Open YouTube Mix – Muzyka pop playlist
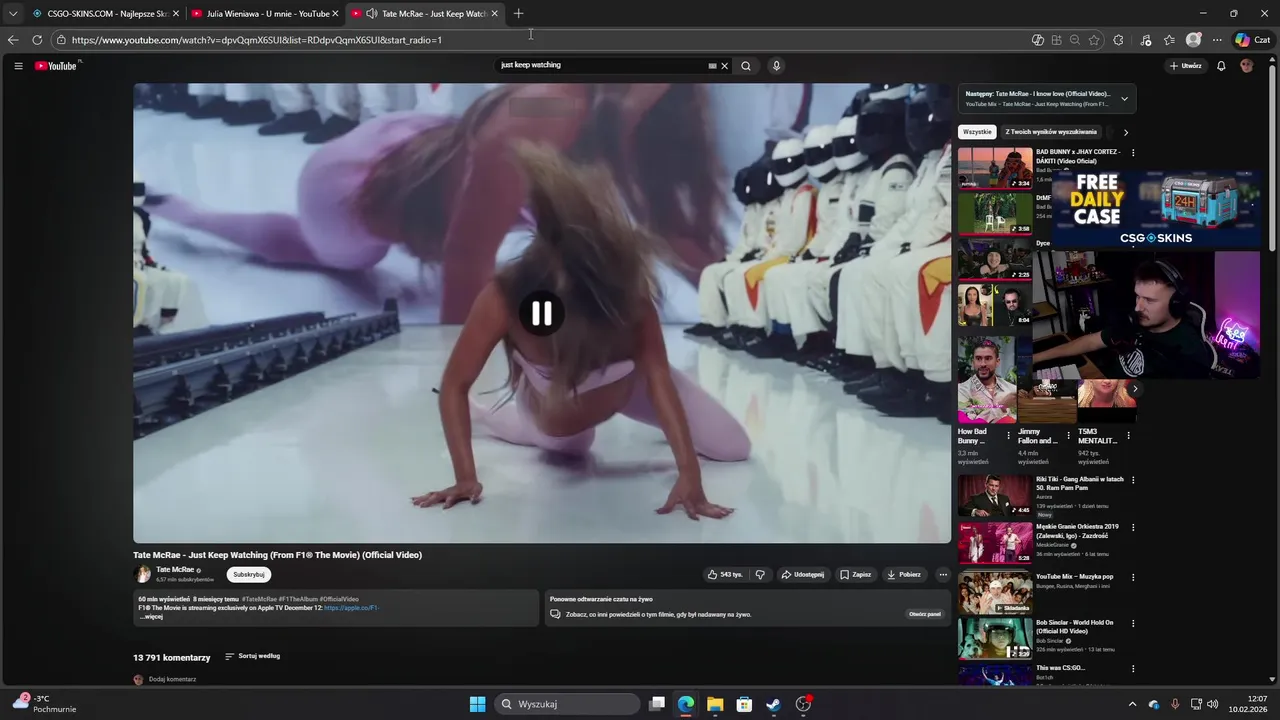This screenshot has height=720, width=1280. [x=1074, y=577]
